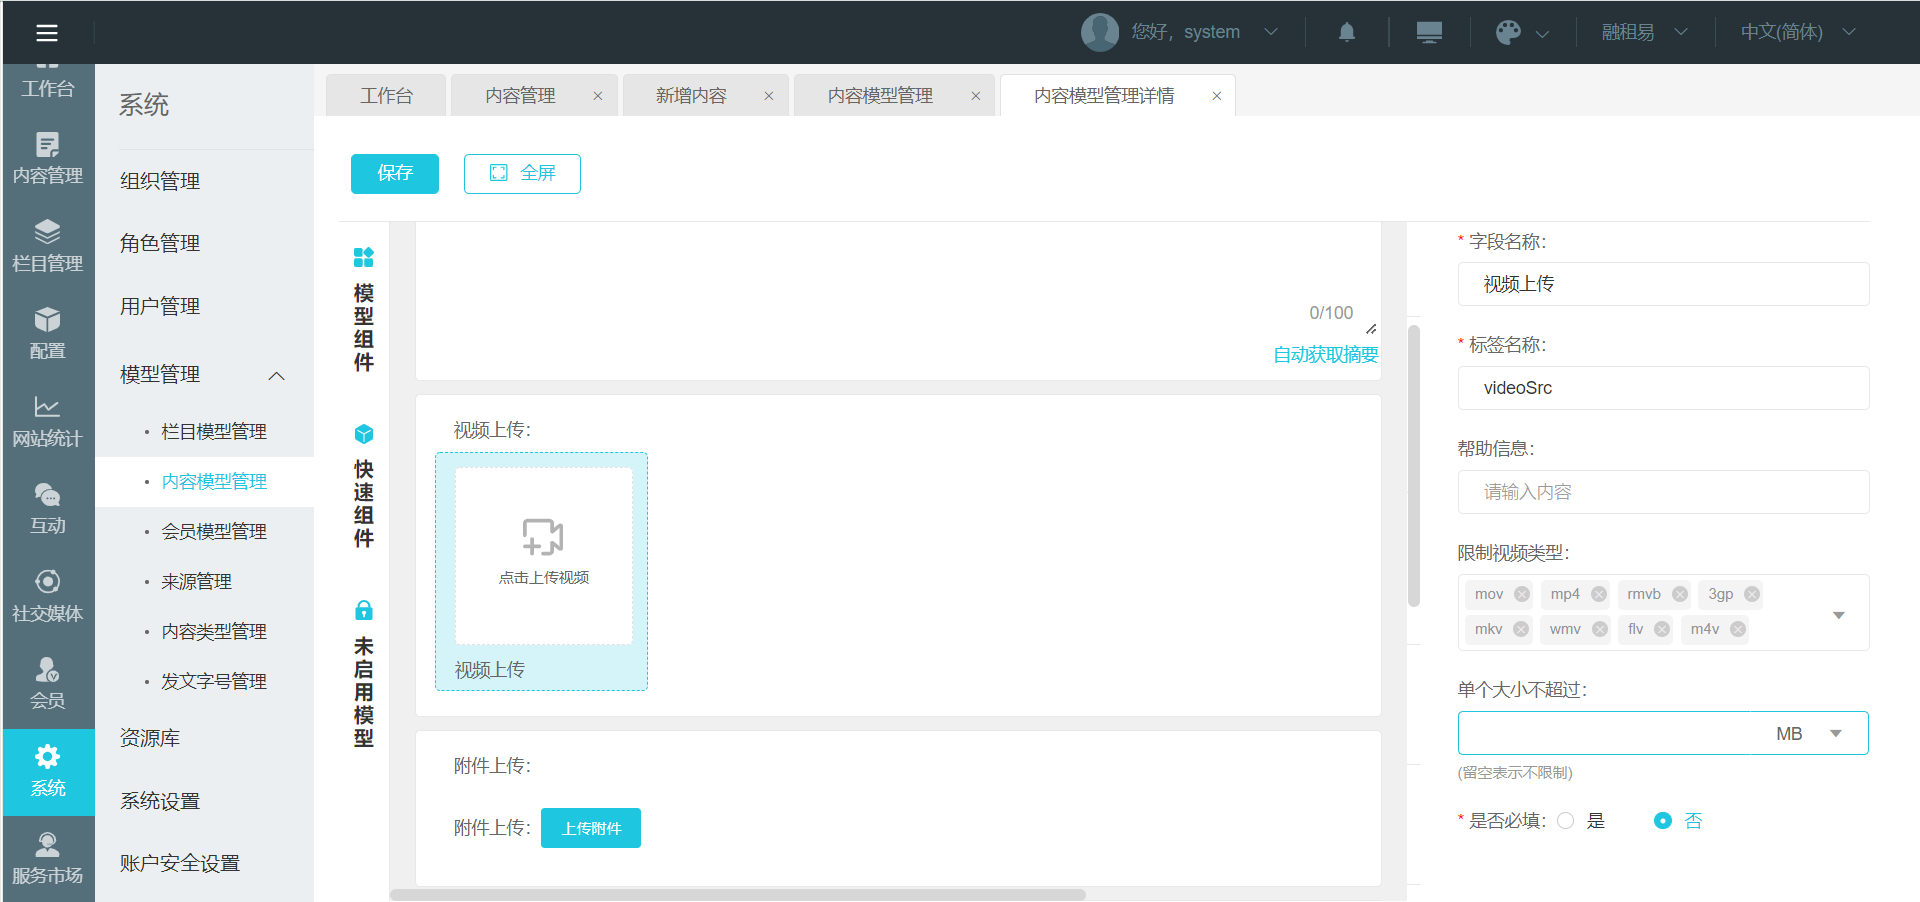Viewport: 1920px width, 902px height.
Task: Click the 全屏 button
Action: click(x=522, y=174)
